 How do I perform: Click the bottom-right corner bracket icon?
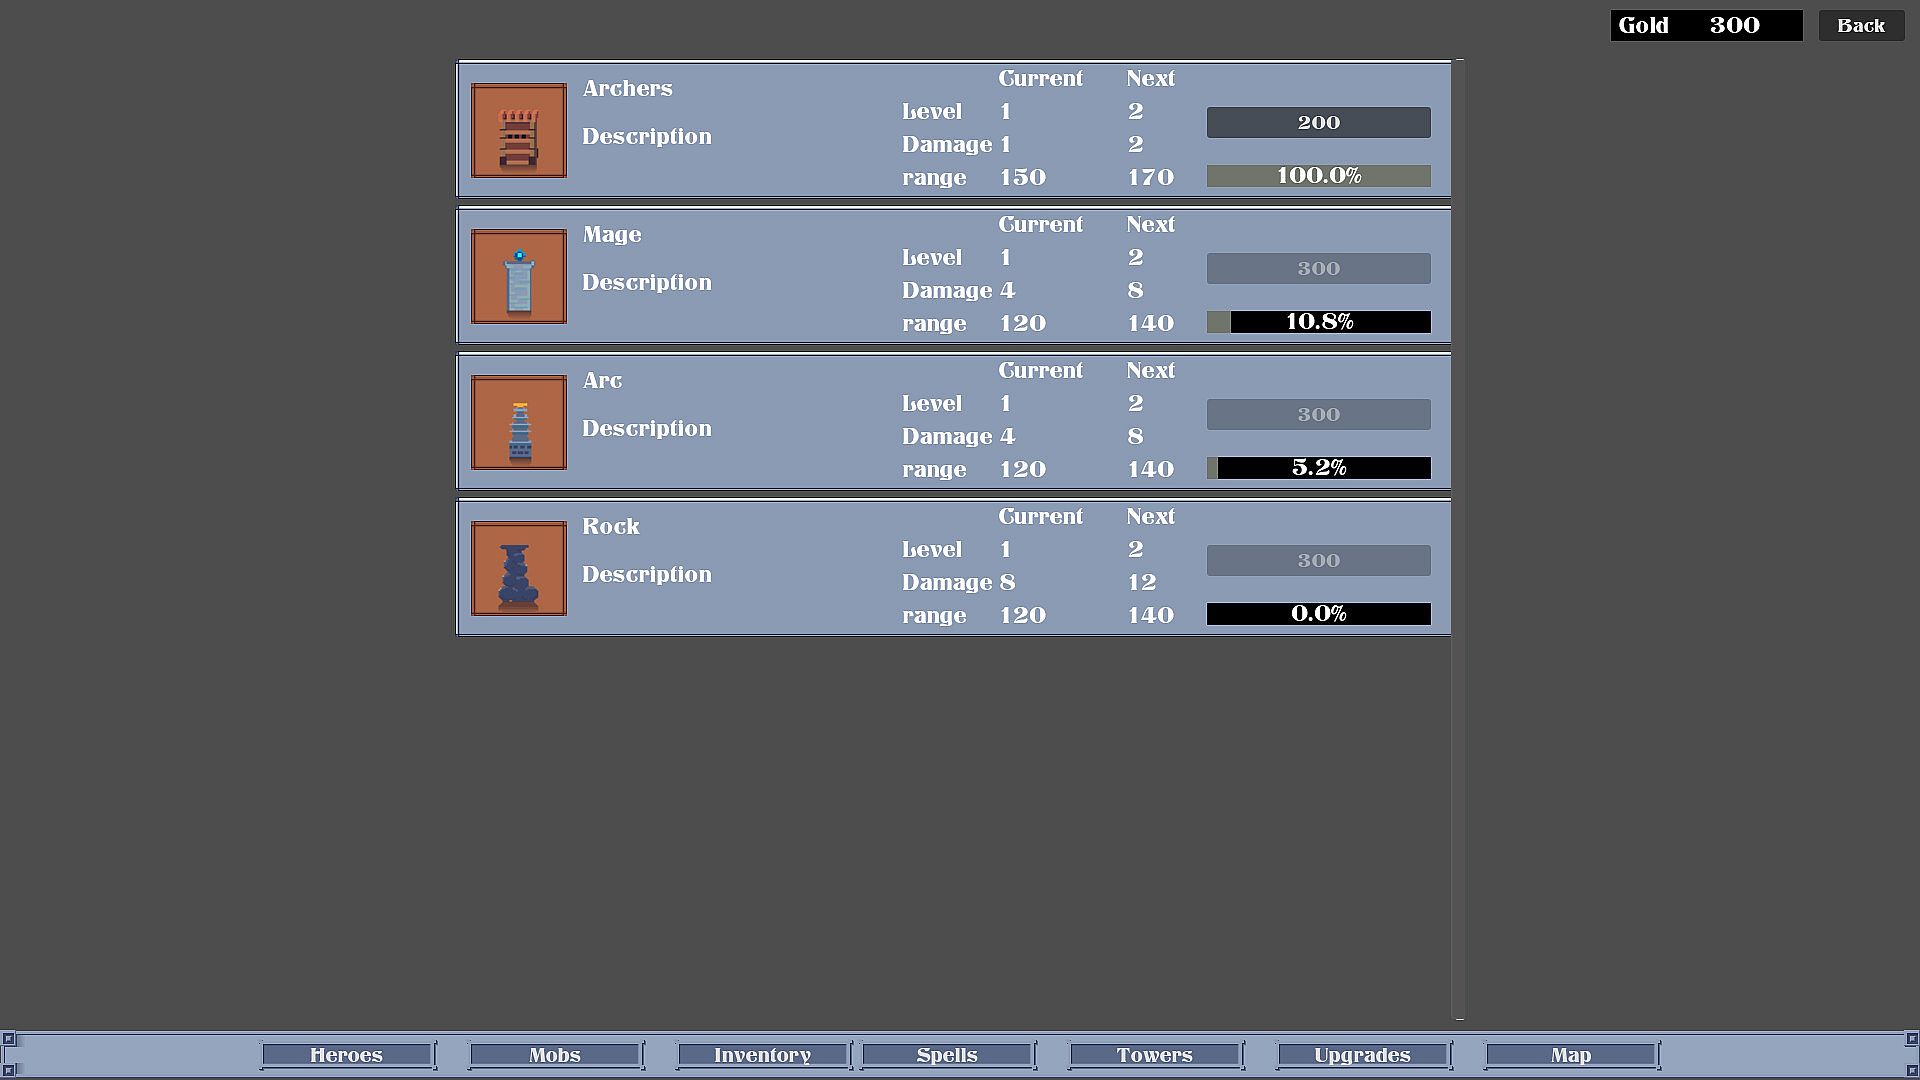(x=1911, y=1070)
